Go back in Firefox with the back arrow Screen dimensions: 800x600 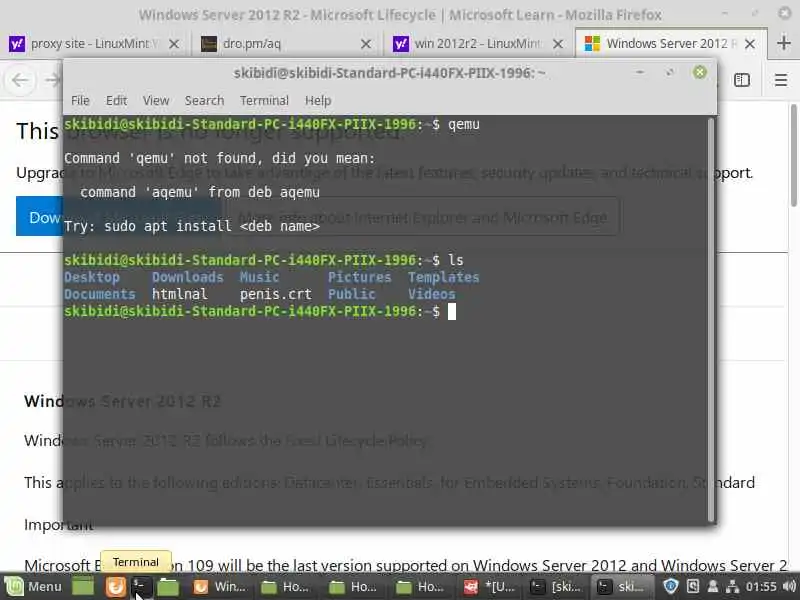tap(20, 80)
